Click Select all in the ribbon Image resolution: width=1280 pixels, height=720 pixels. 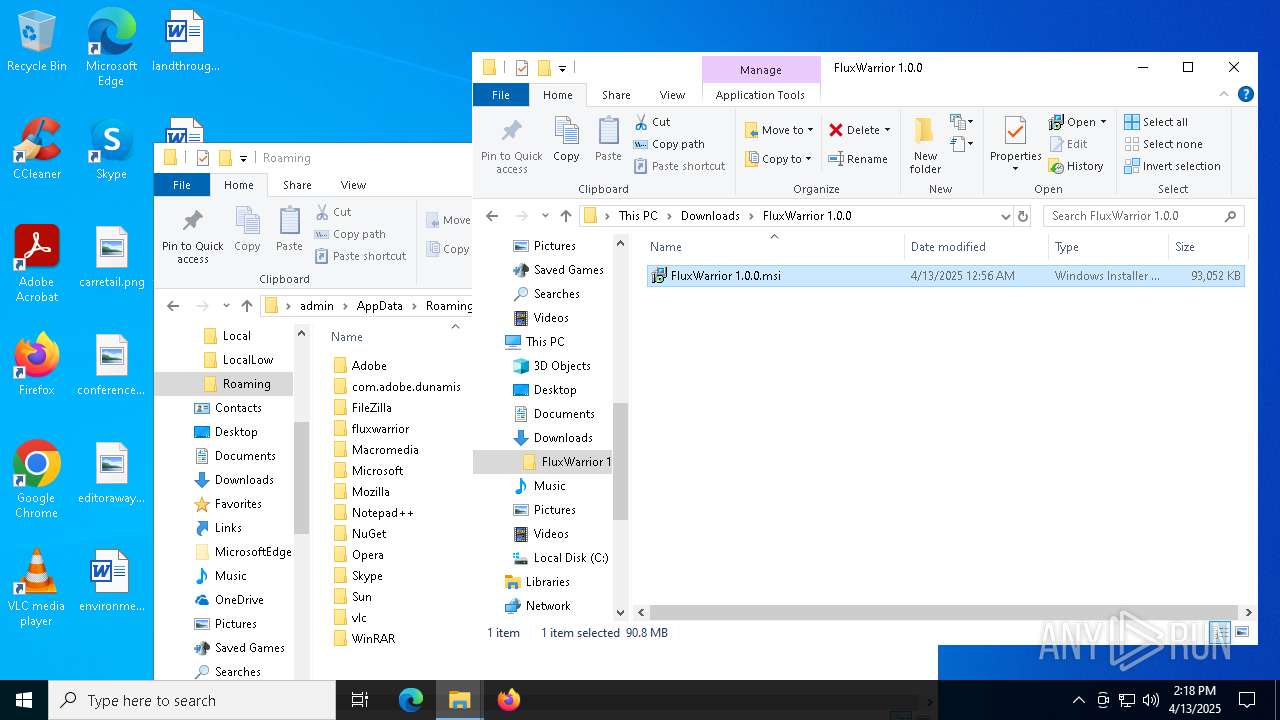click(x=1156, y=122)
